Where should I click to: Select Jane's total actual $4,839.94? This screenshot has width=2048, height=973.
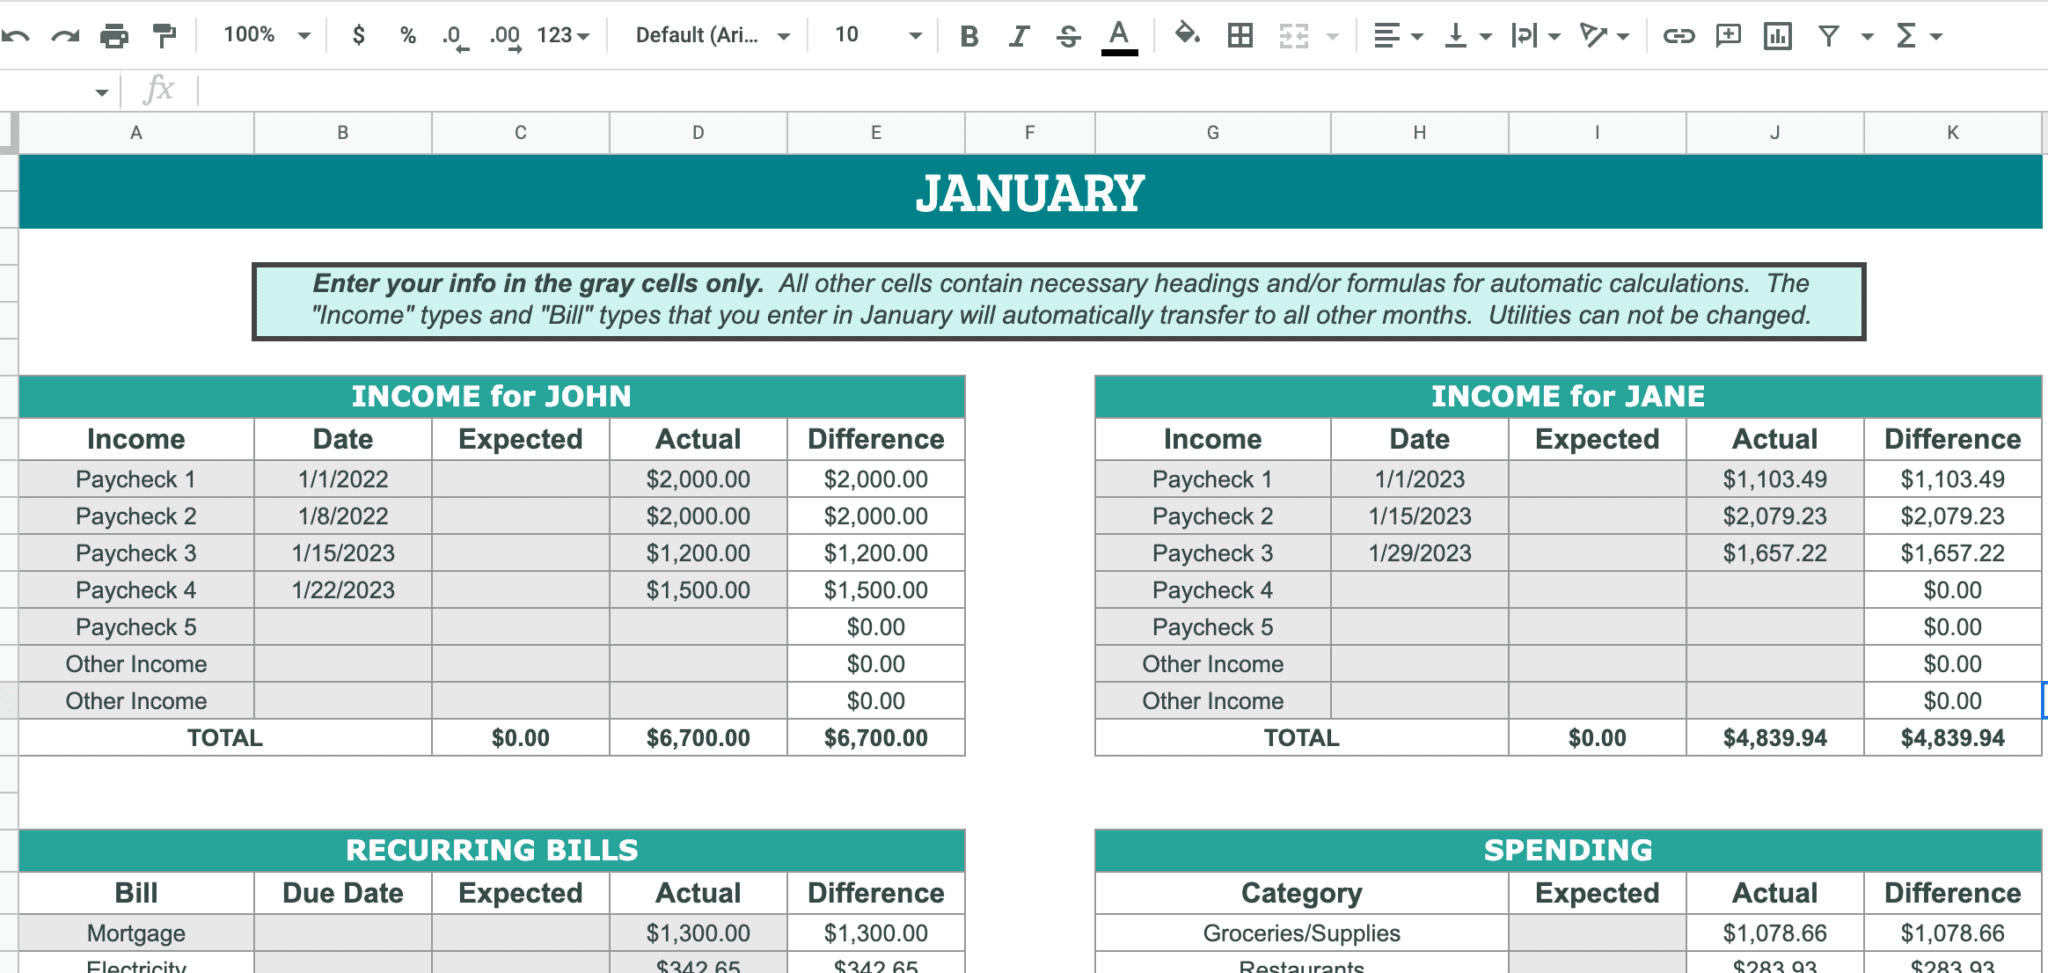click(x=1774, y=738)
